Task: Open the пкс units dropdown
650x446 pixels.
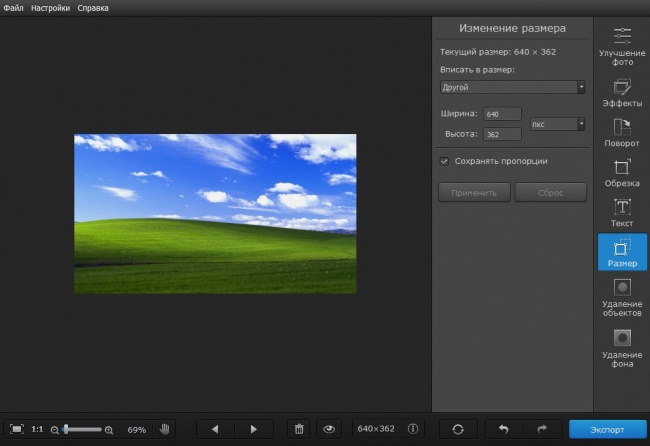Action: click(558, 124)
